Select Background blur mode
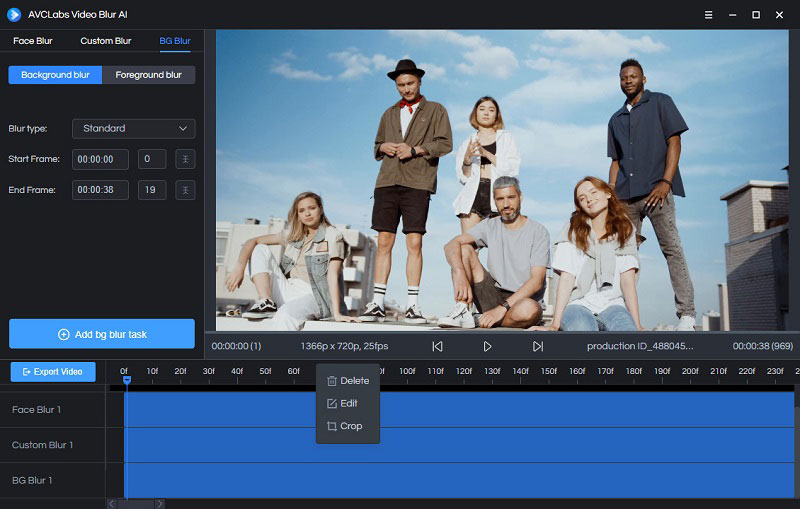The image size is (800, 509). pos(55,75)
